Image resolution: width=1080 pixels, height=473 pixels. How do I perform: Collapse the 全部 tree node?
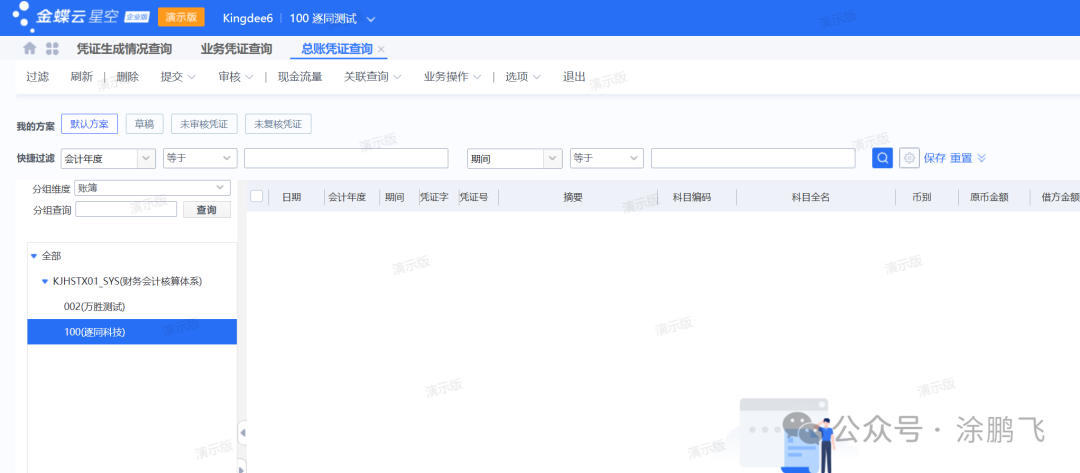click(34, 256)
